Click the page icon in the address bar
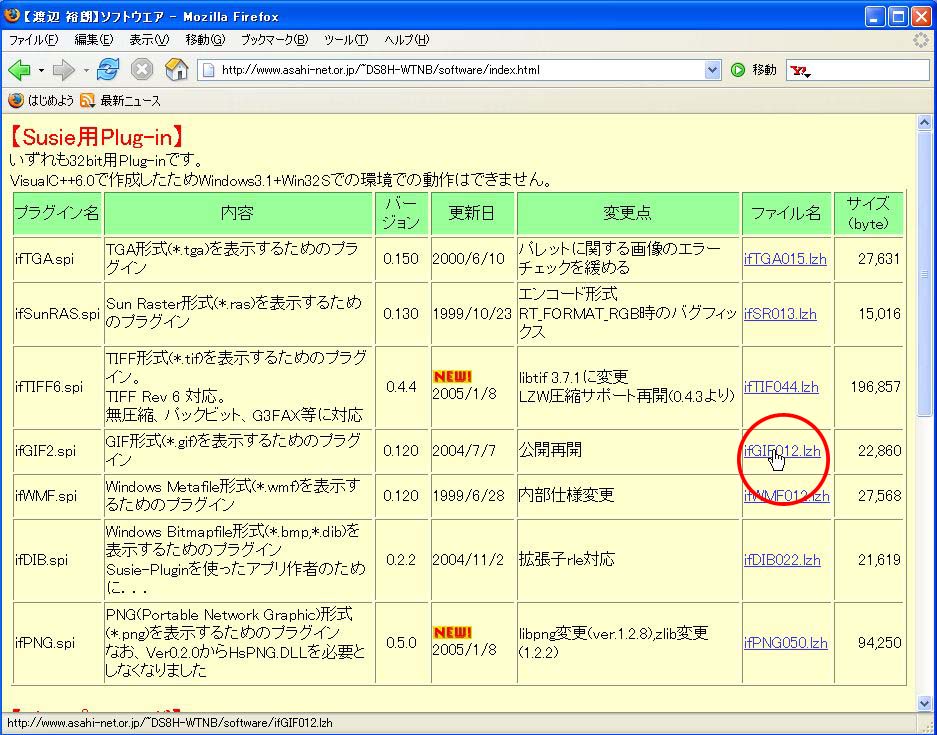The height and width of the screenshot is (735, 937). (x=209, y=70)
